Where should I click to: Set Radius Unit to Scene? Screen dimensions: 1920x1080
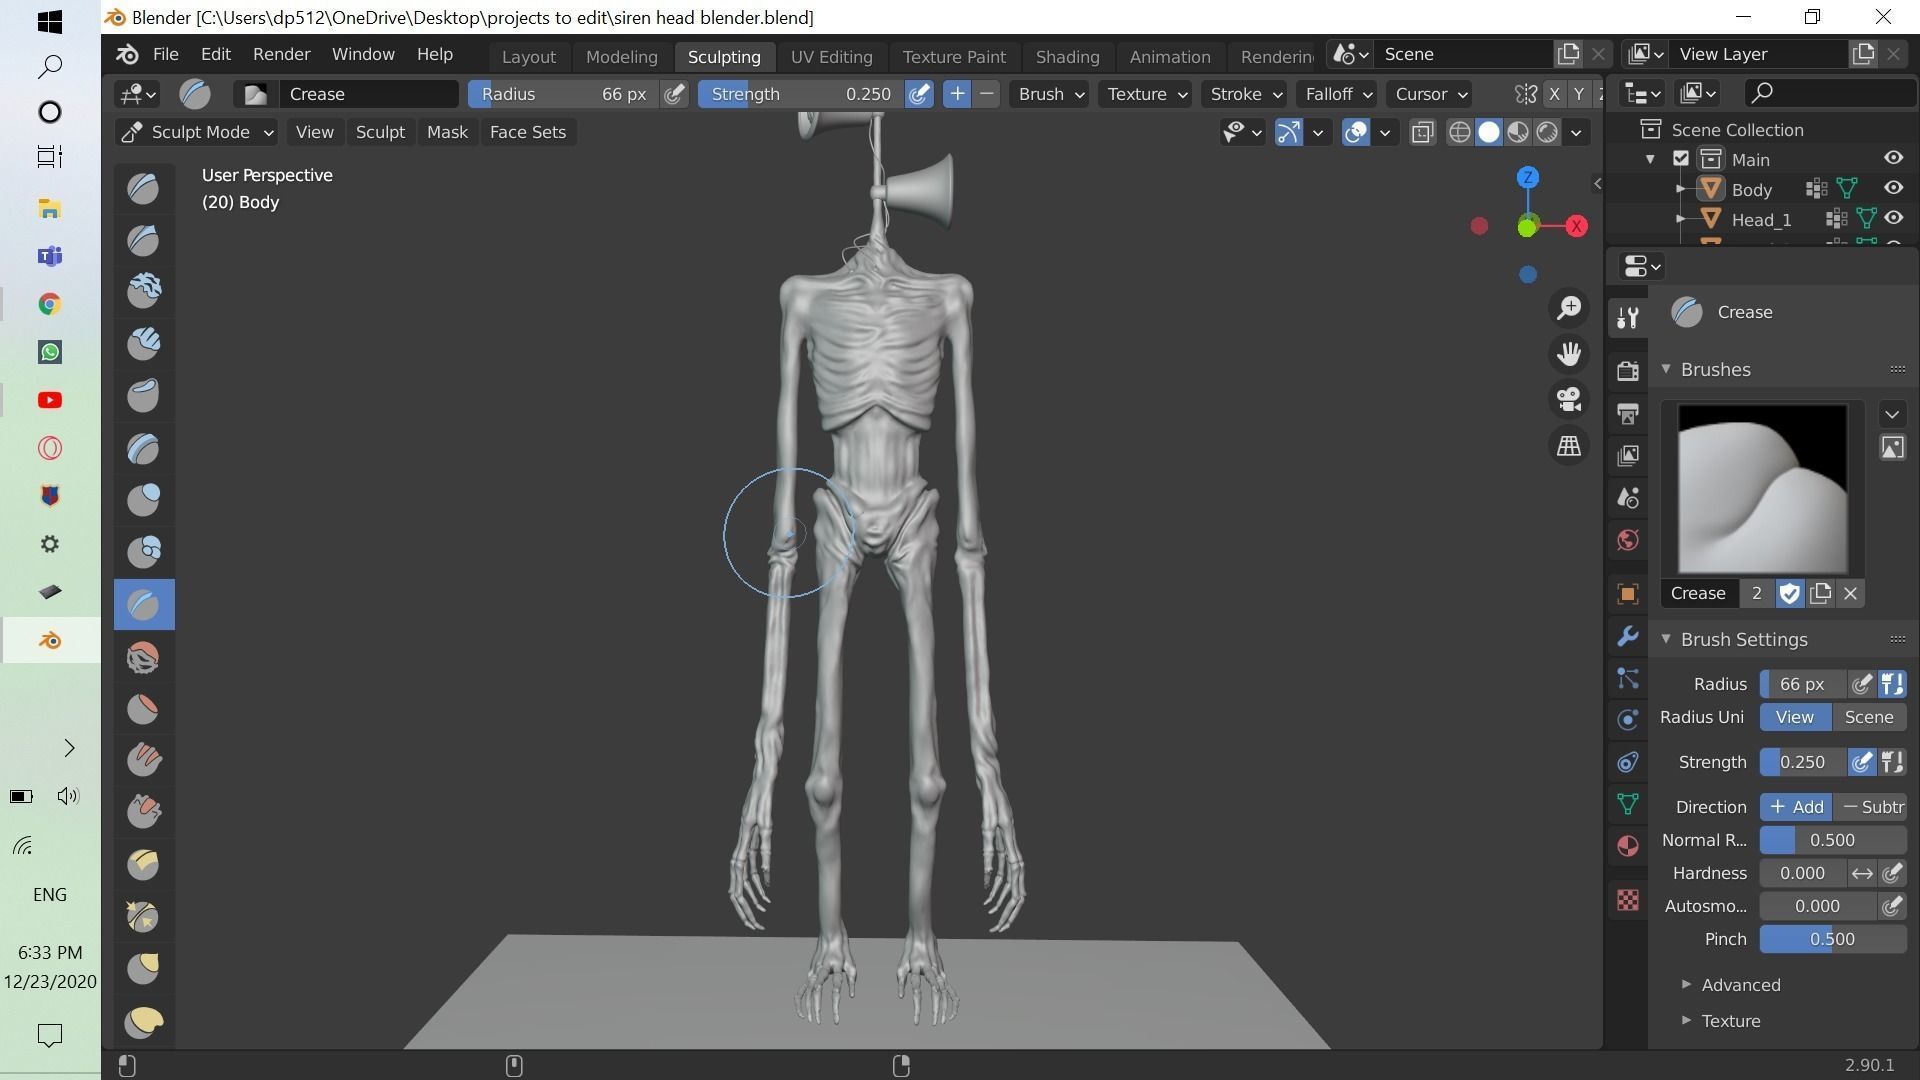point(1869,717)
